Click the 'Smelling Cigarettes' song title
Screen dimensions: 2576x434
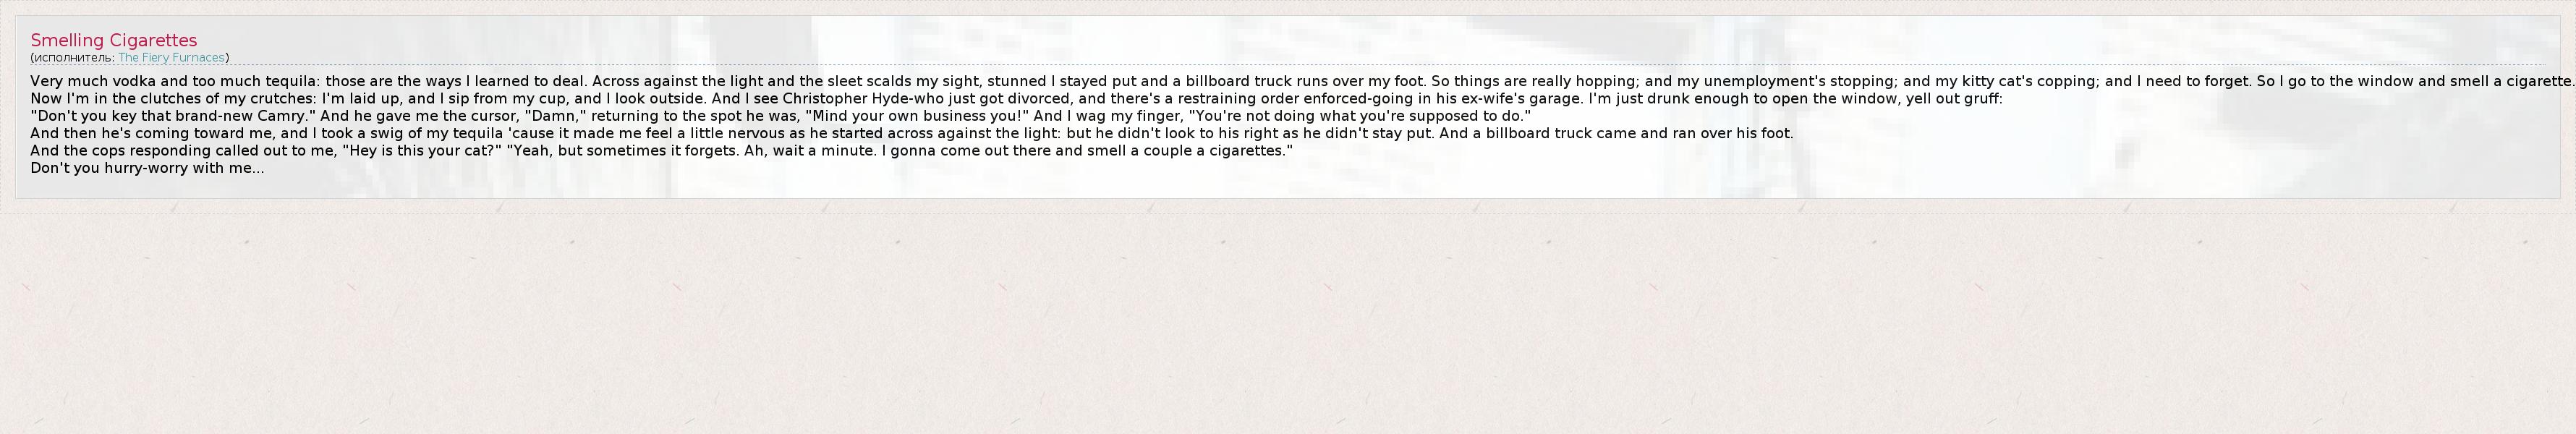[x=113, y=40]
